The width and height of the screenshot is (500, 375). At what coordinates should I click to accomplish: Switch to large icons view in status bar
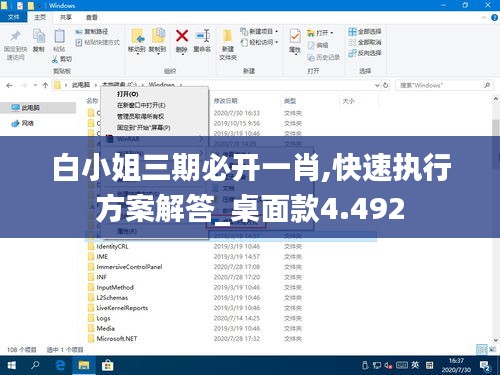[492, 349]
